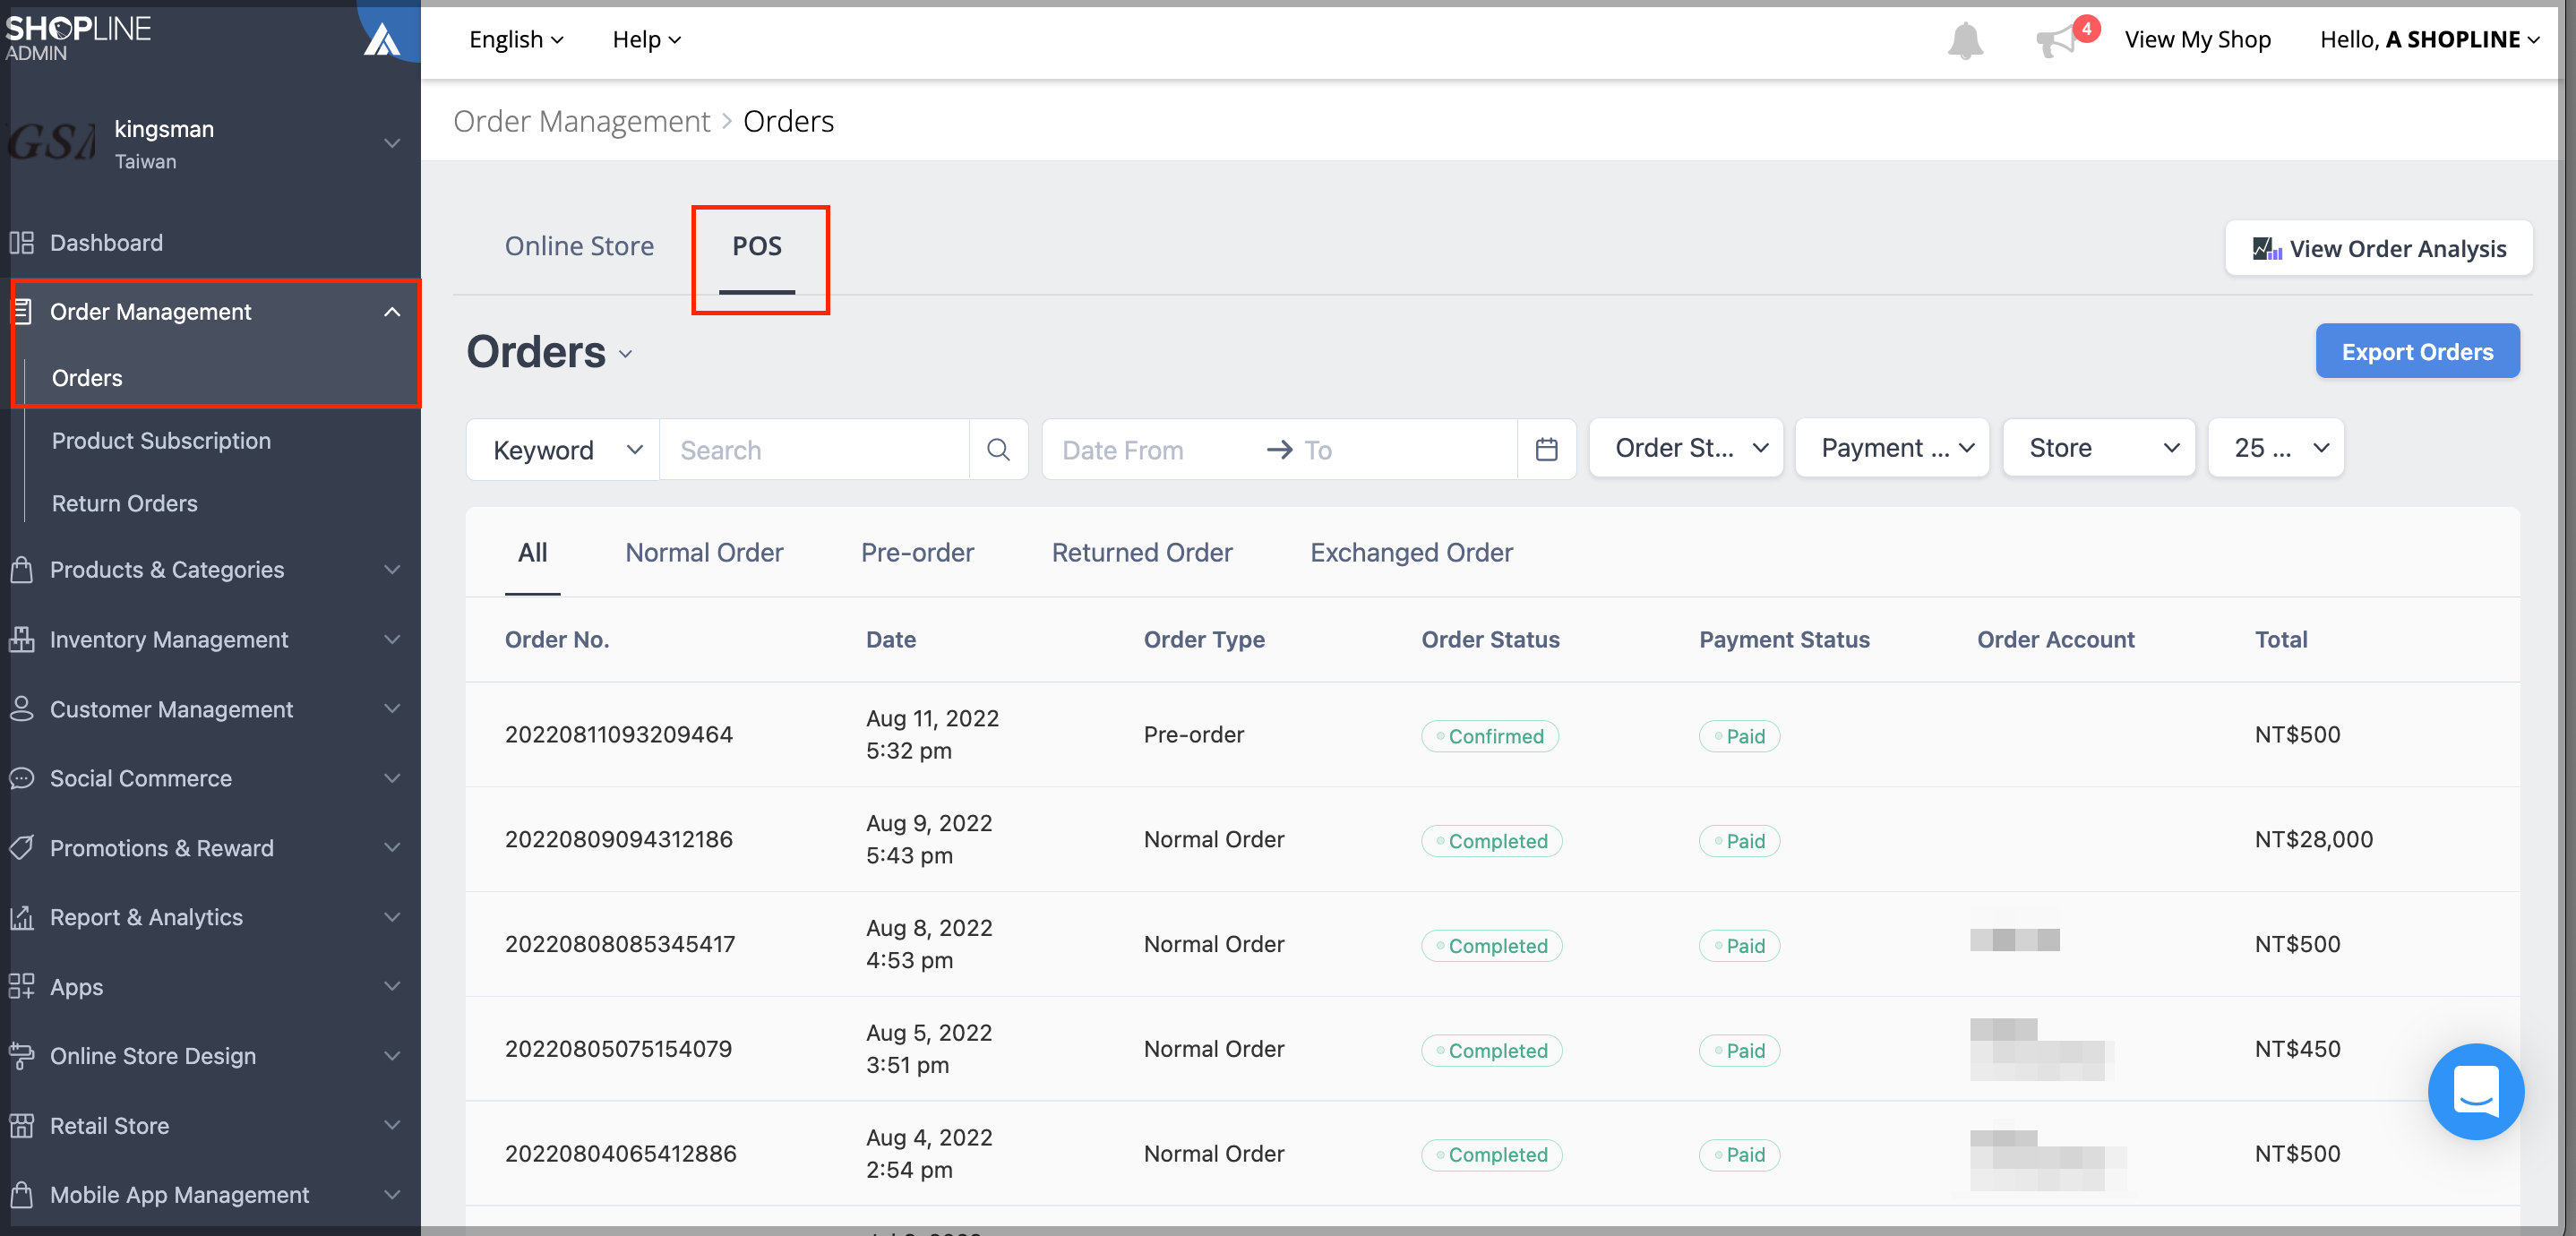
Task: Open the 25 per page dropdown
Action: [x=2276, y=448]
